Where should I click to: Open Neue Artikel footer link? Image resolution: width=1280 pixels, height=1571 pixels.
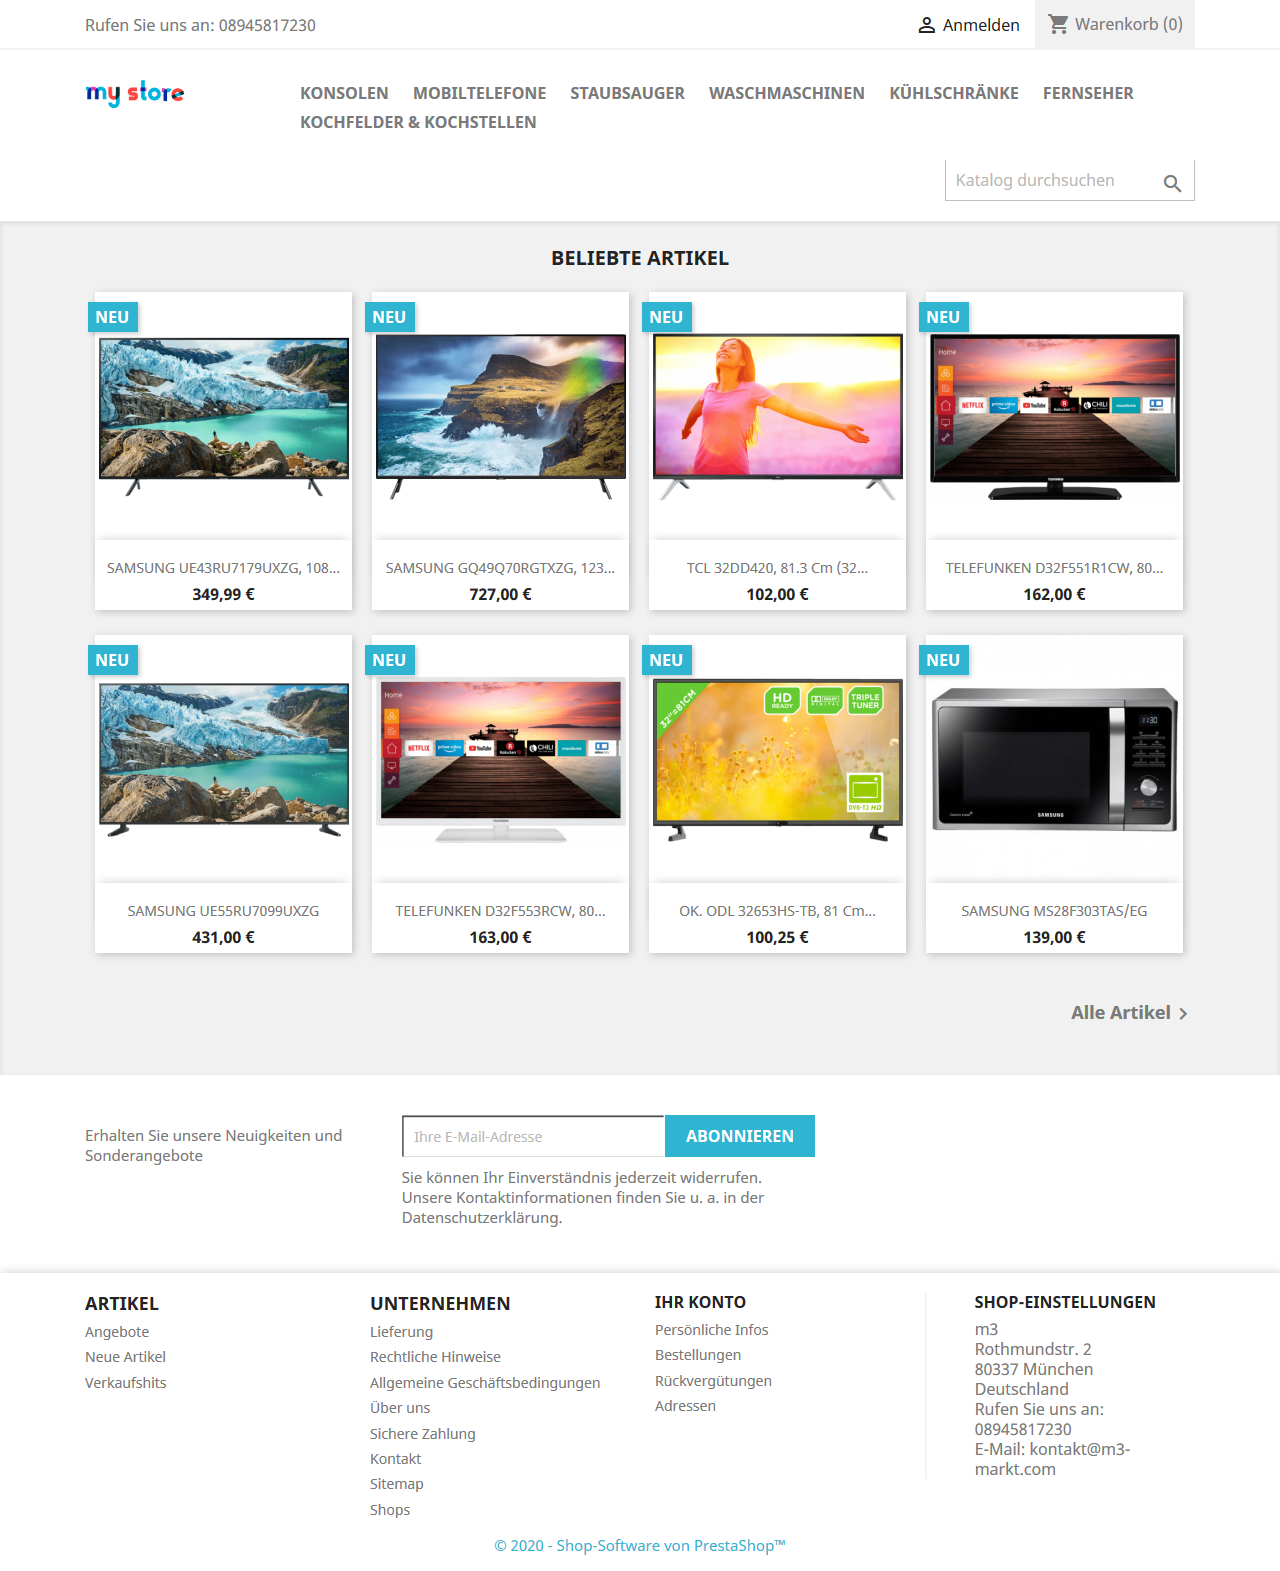(125, 1357)
